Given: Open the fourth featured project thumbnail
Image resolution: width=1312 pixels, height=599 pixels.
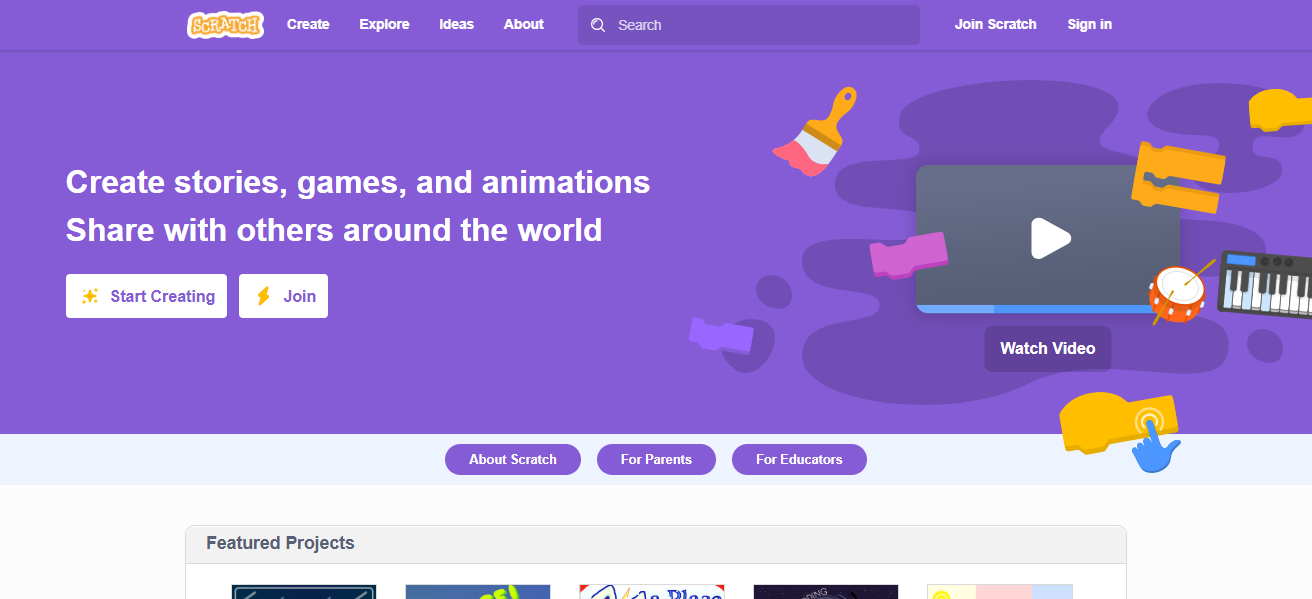Looking at the screenshot, I should (x=826, y=592).
